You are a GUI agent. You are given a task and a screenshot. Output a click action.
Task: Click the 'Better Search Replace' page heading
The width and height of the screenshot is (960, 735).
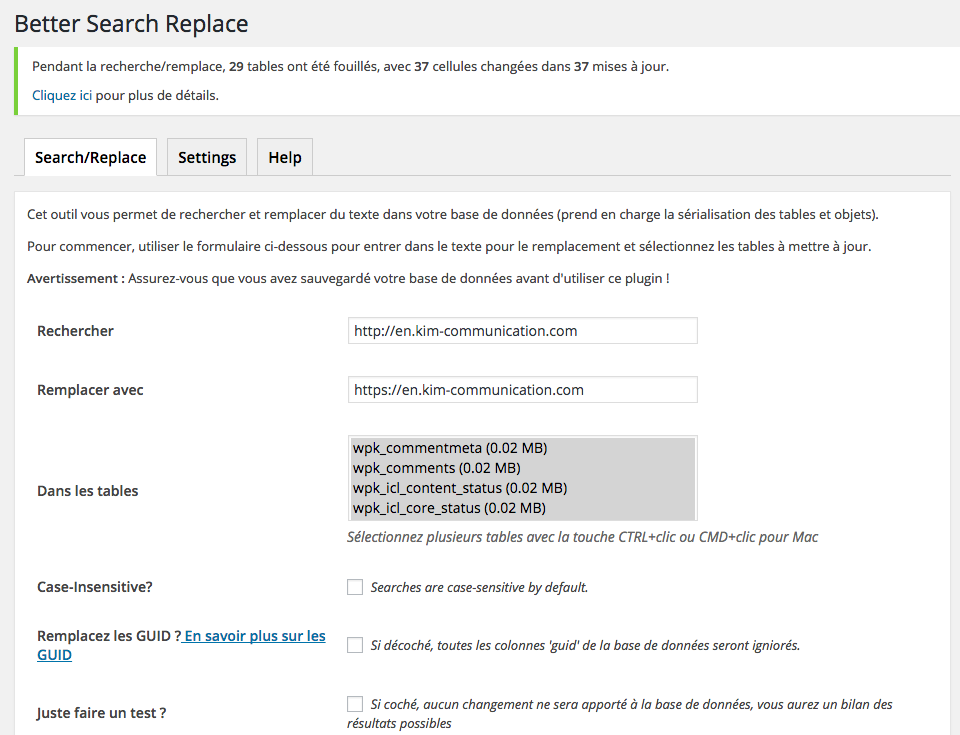(131, 24)
